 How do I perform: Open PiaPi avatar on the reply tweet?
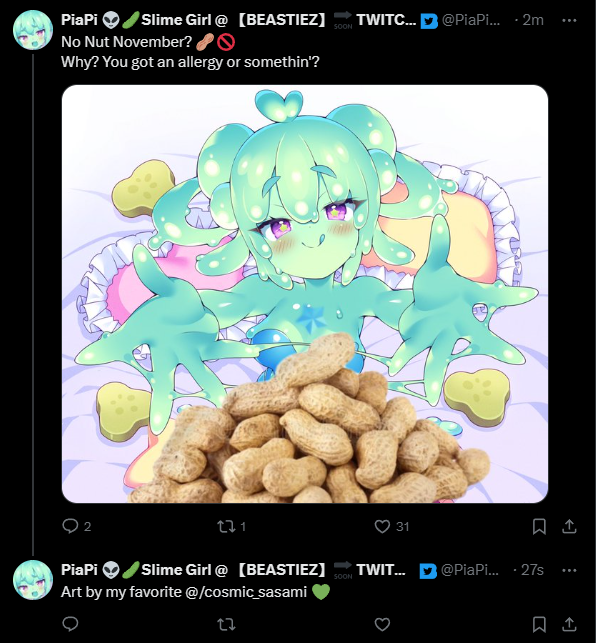coord(33,580)
